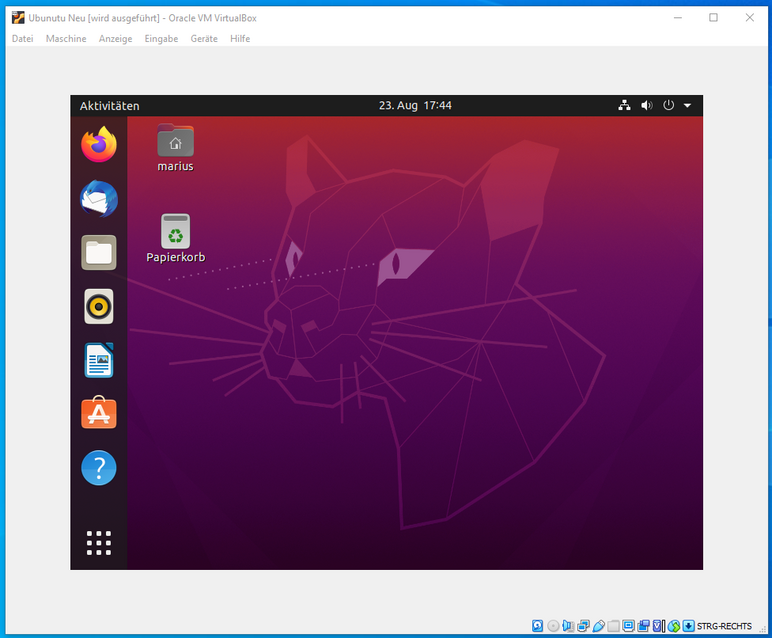
Task: Show all applications grid
Action: [99, 543]
